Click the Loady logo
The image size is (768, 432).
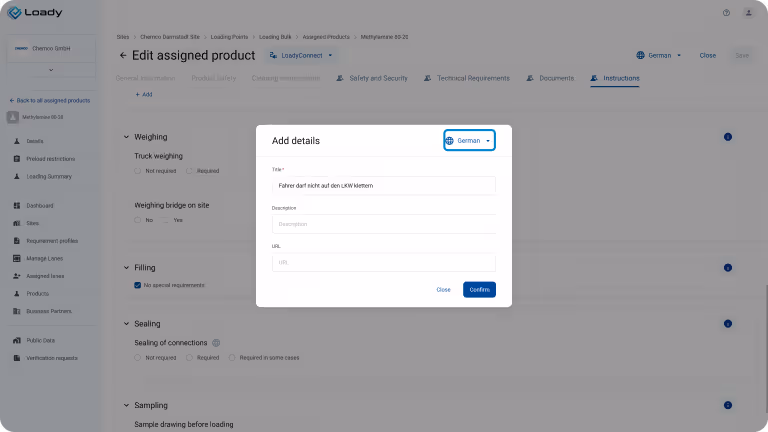tap(35, 12)
